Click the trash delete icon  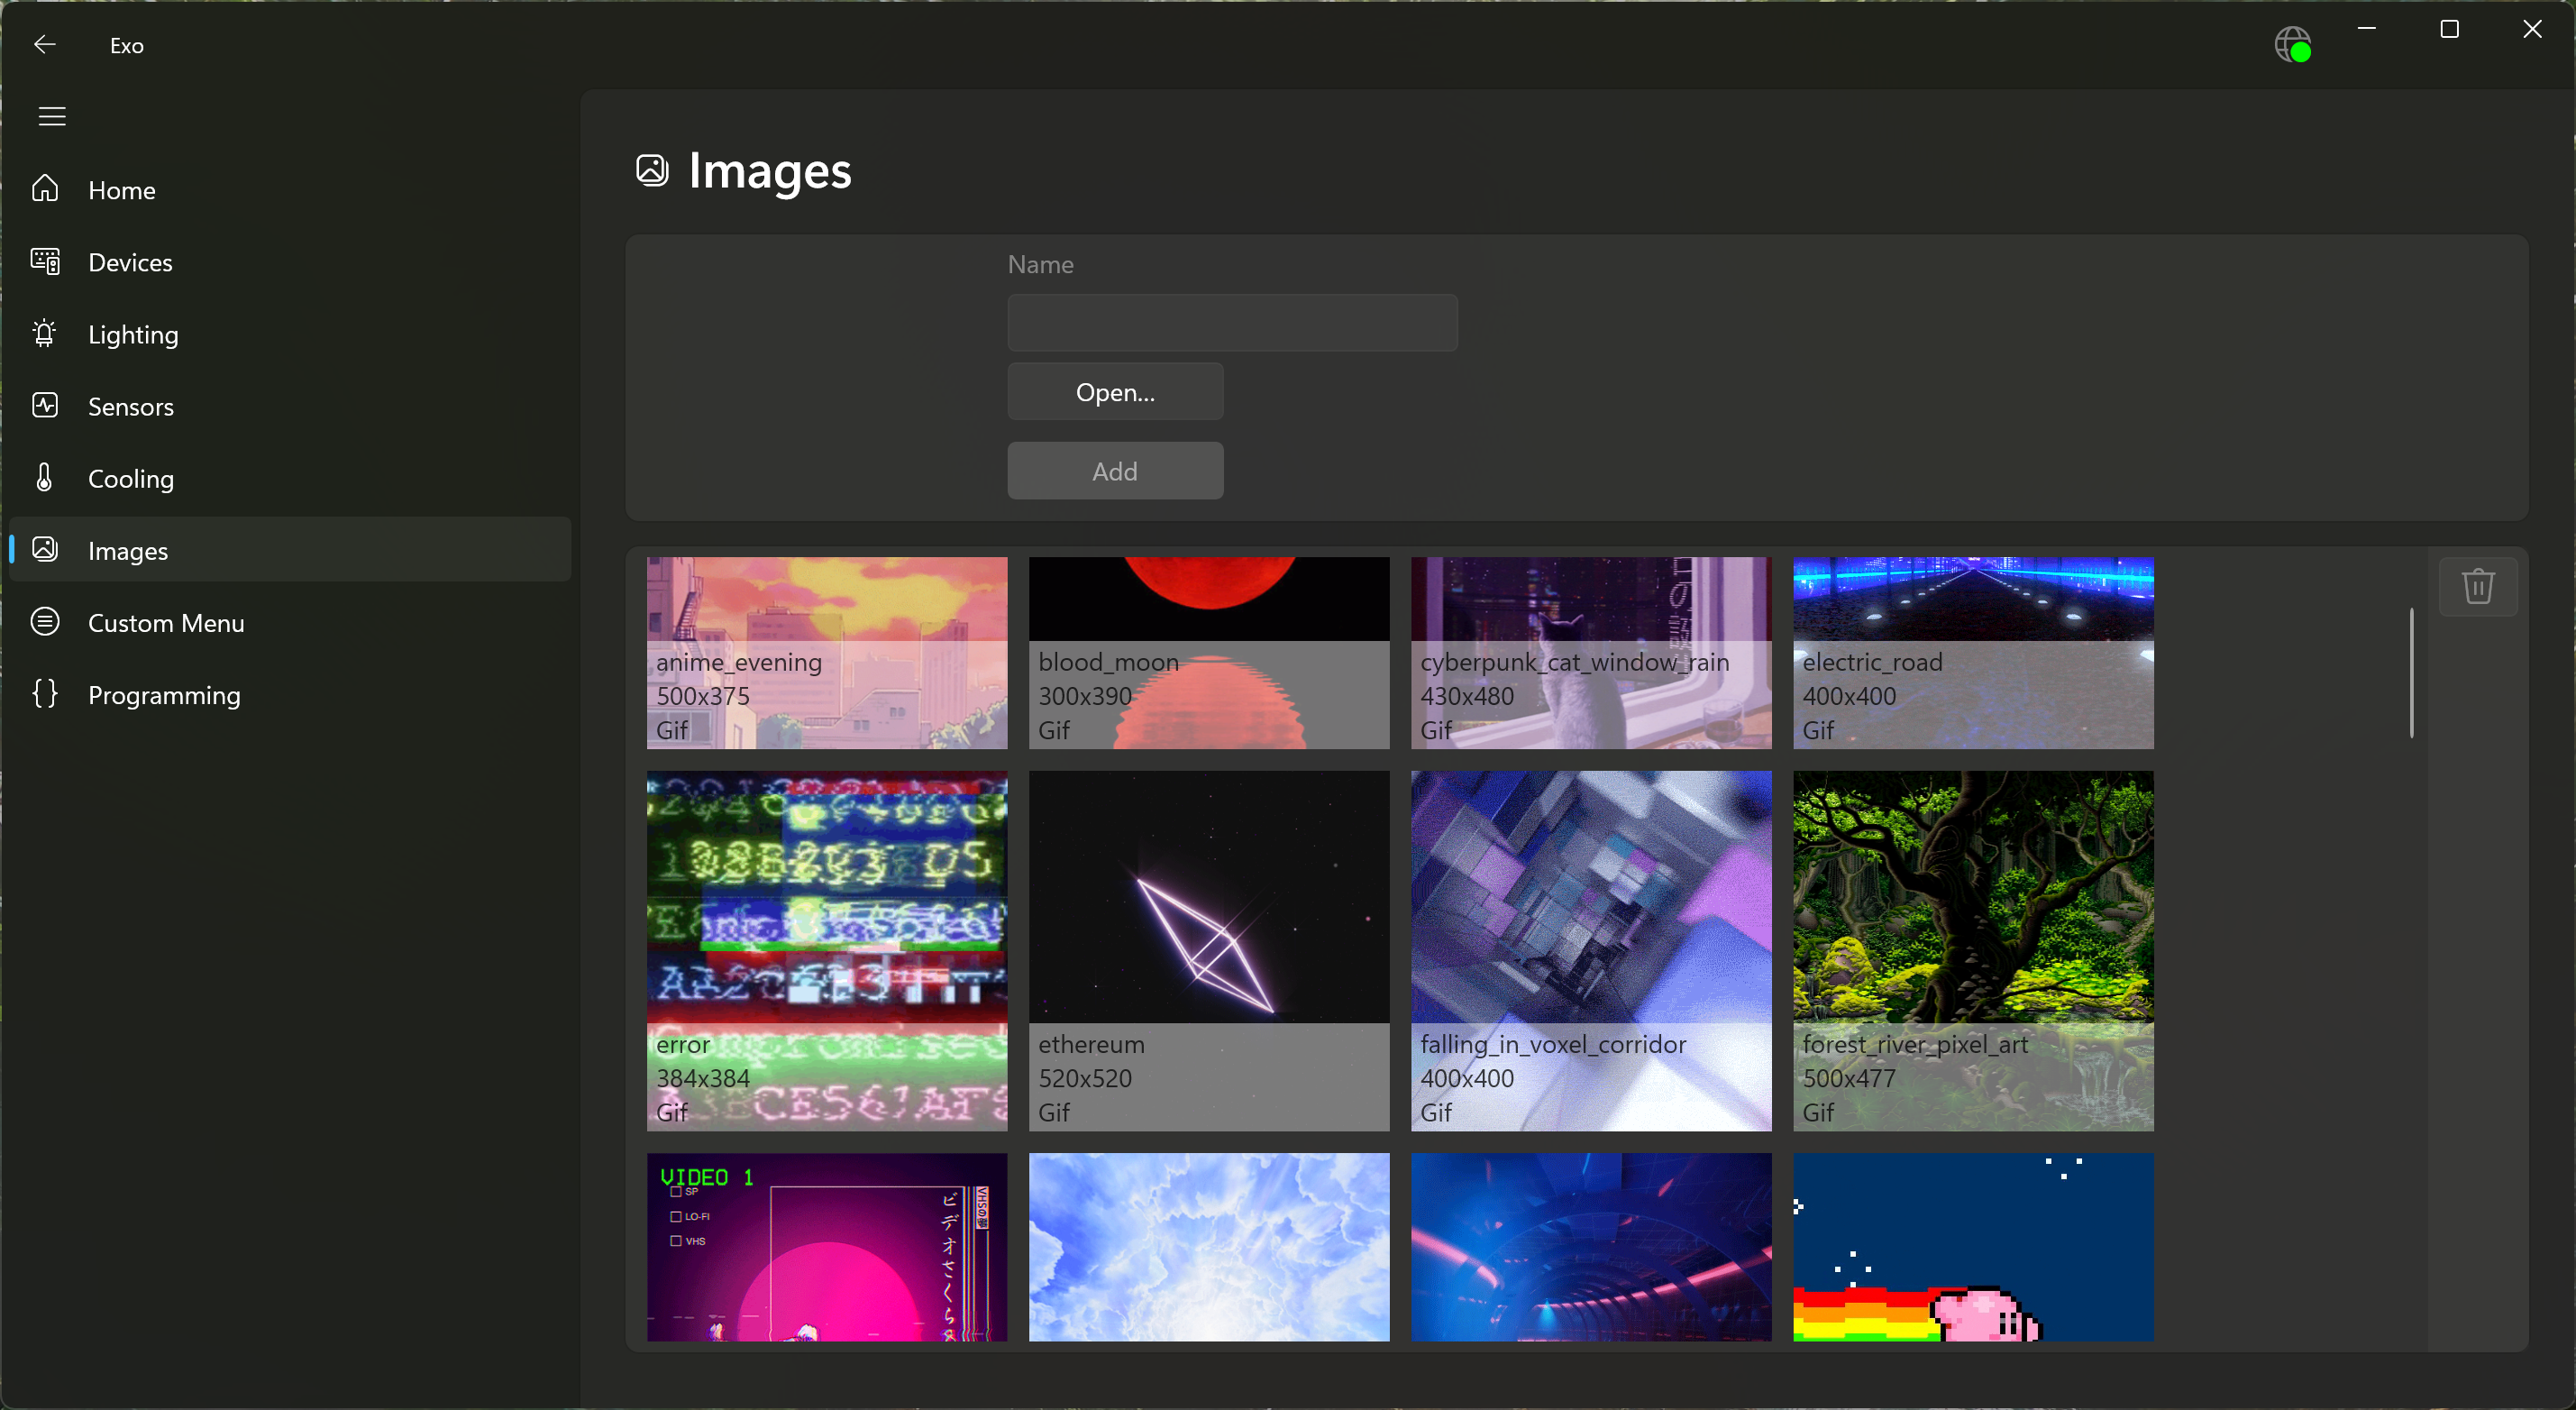(2477, 587)
